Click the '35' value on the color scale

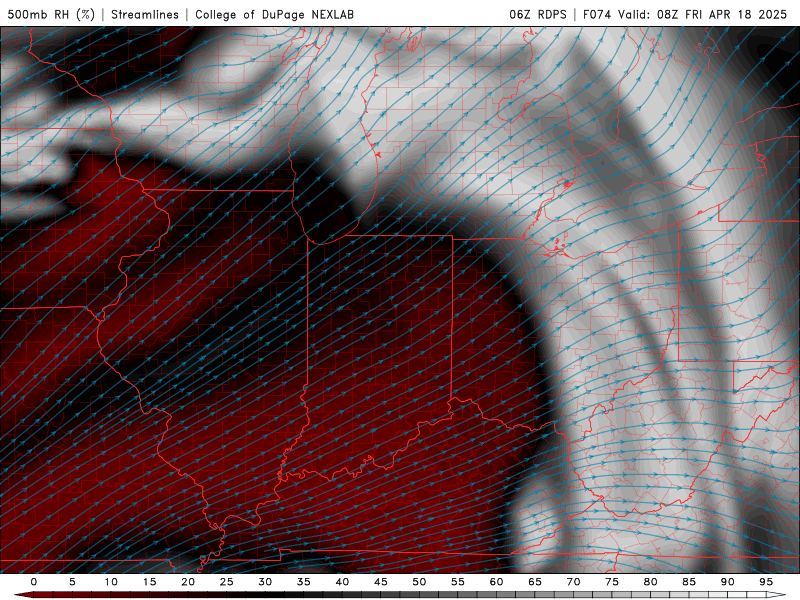click(x=304, y=582)
